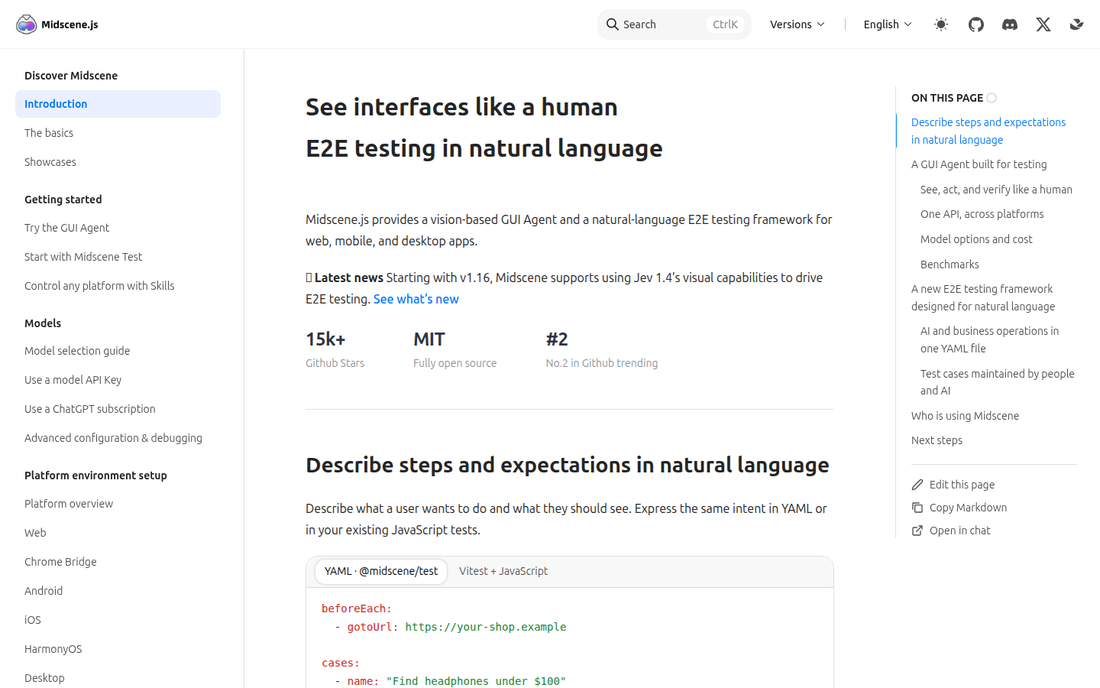This screenshot has height=688, width=1100.
Task: Open the X (Twitter) profile icon
Action: pos(1043,25)
